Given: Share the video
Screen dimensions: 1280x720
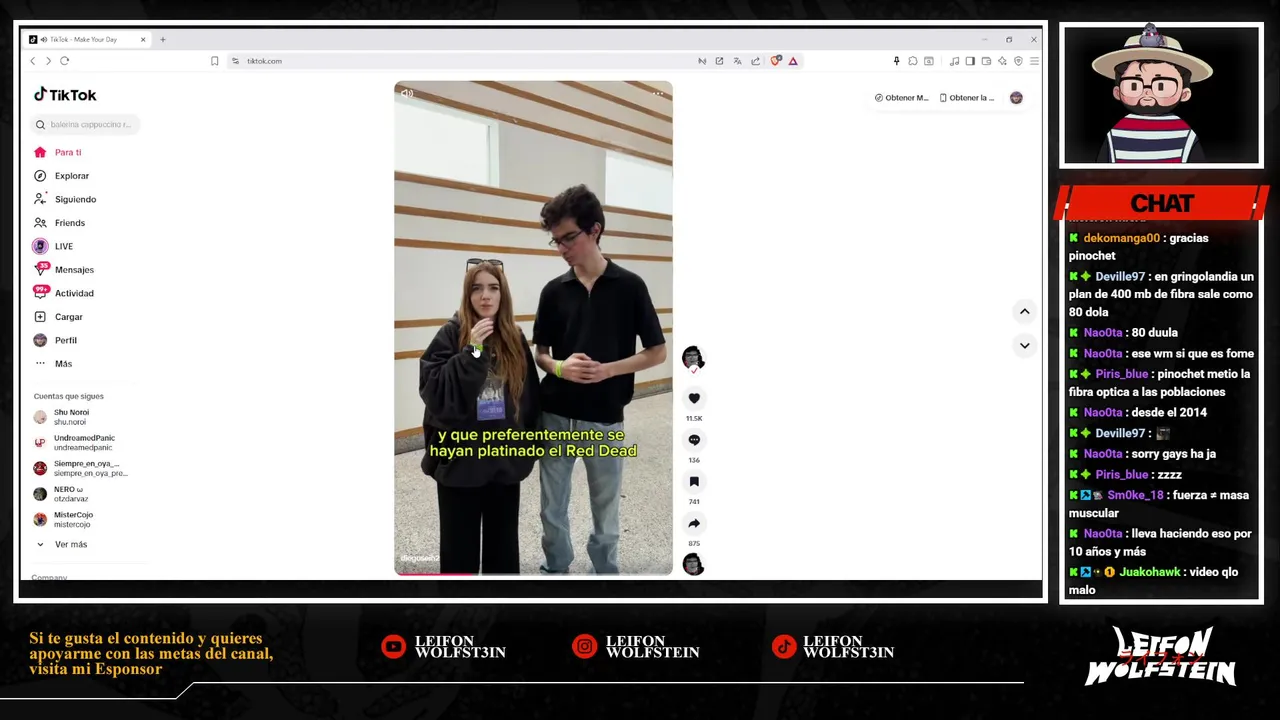Looking at the screenshot, I should coord(694,523).
